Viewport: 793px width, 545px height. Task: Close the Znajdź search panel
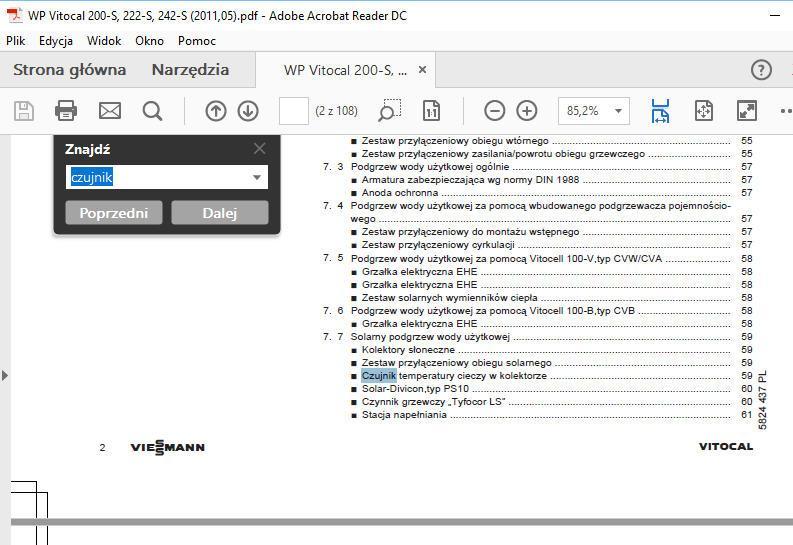(x=259, y=149)
